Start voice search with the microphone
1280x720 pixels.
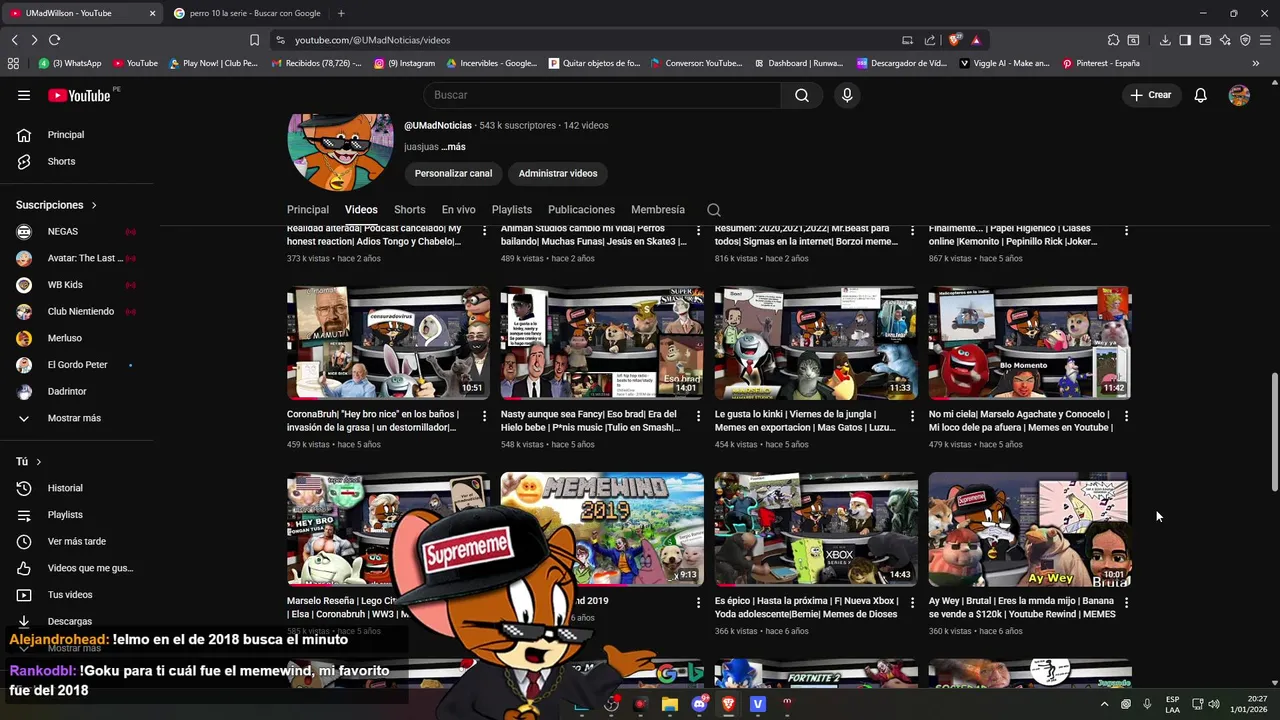click(847, 95)
